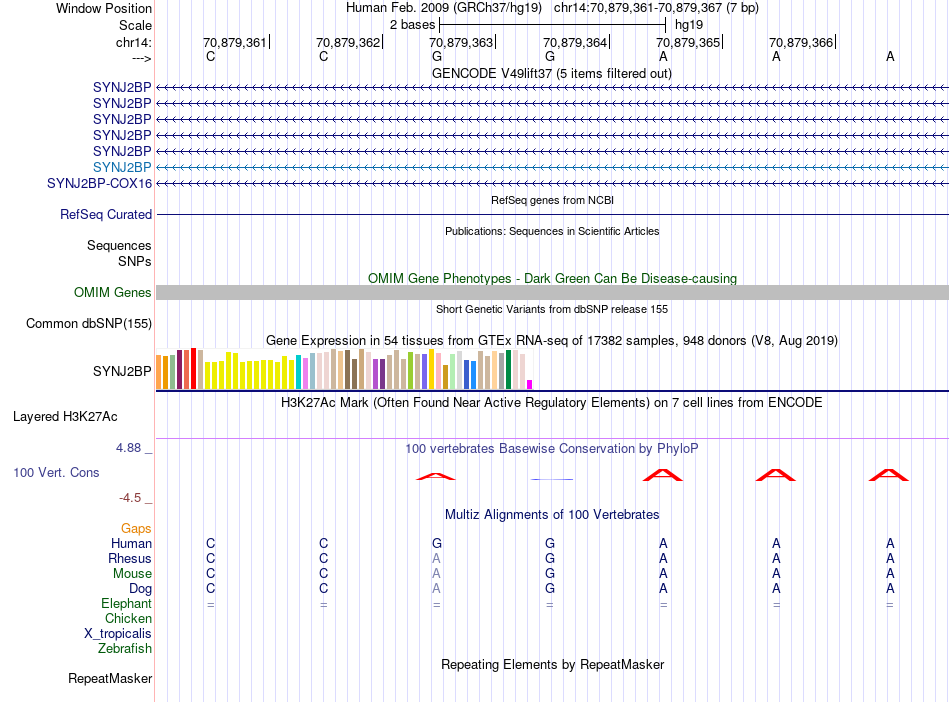This screenshot has width=950, height=702.
Task: Click the ---> strand direction arrow label
Action: (x=141, y=58)
